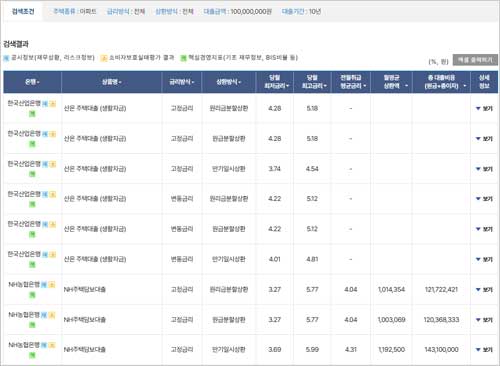The width and height of the screenshot is (500, 366).
Task: Sort by 당월 최고금리 column header
Action: [312, 82]
